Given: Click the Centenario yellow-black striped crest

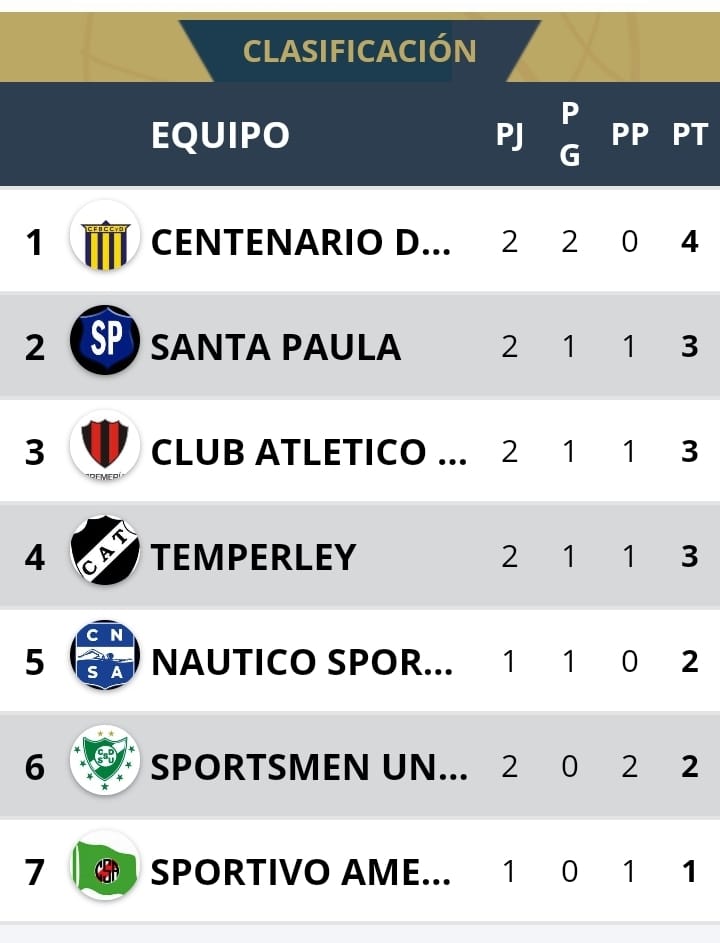Looking at the screenshot, I should [x=105, y=241].
